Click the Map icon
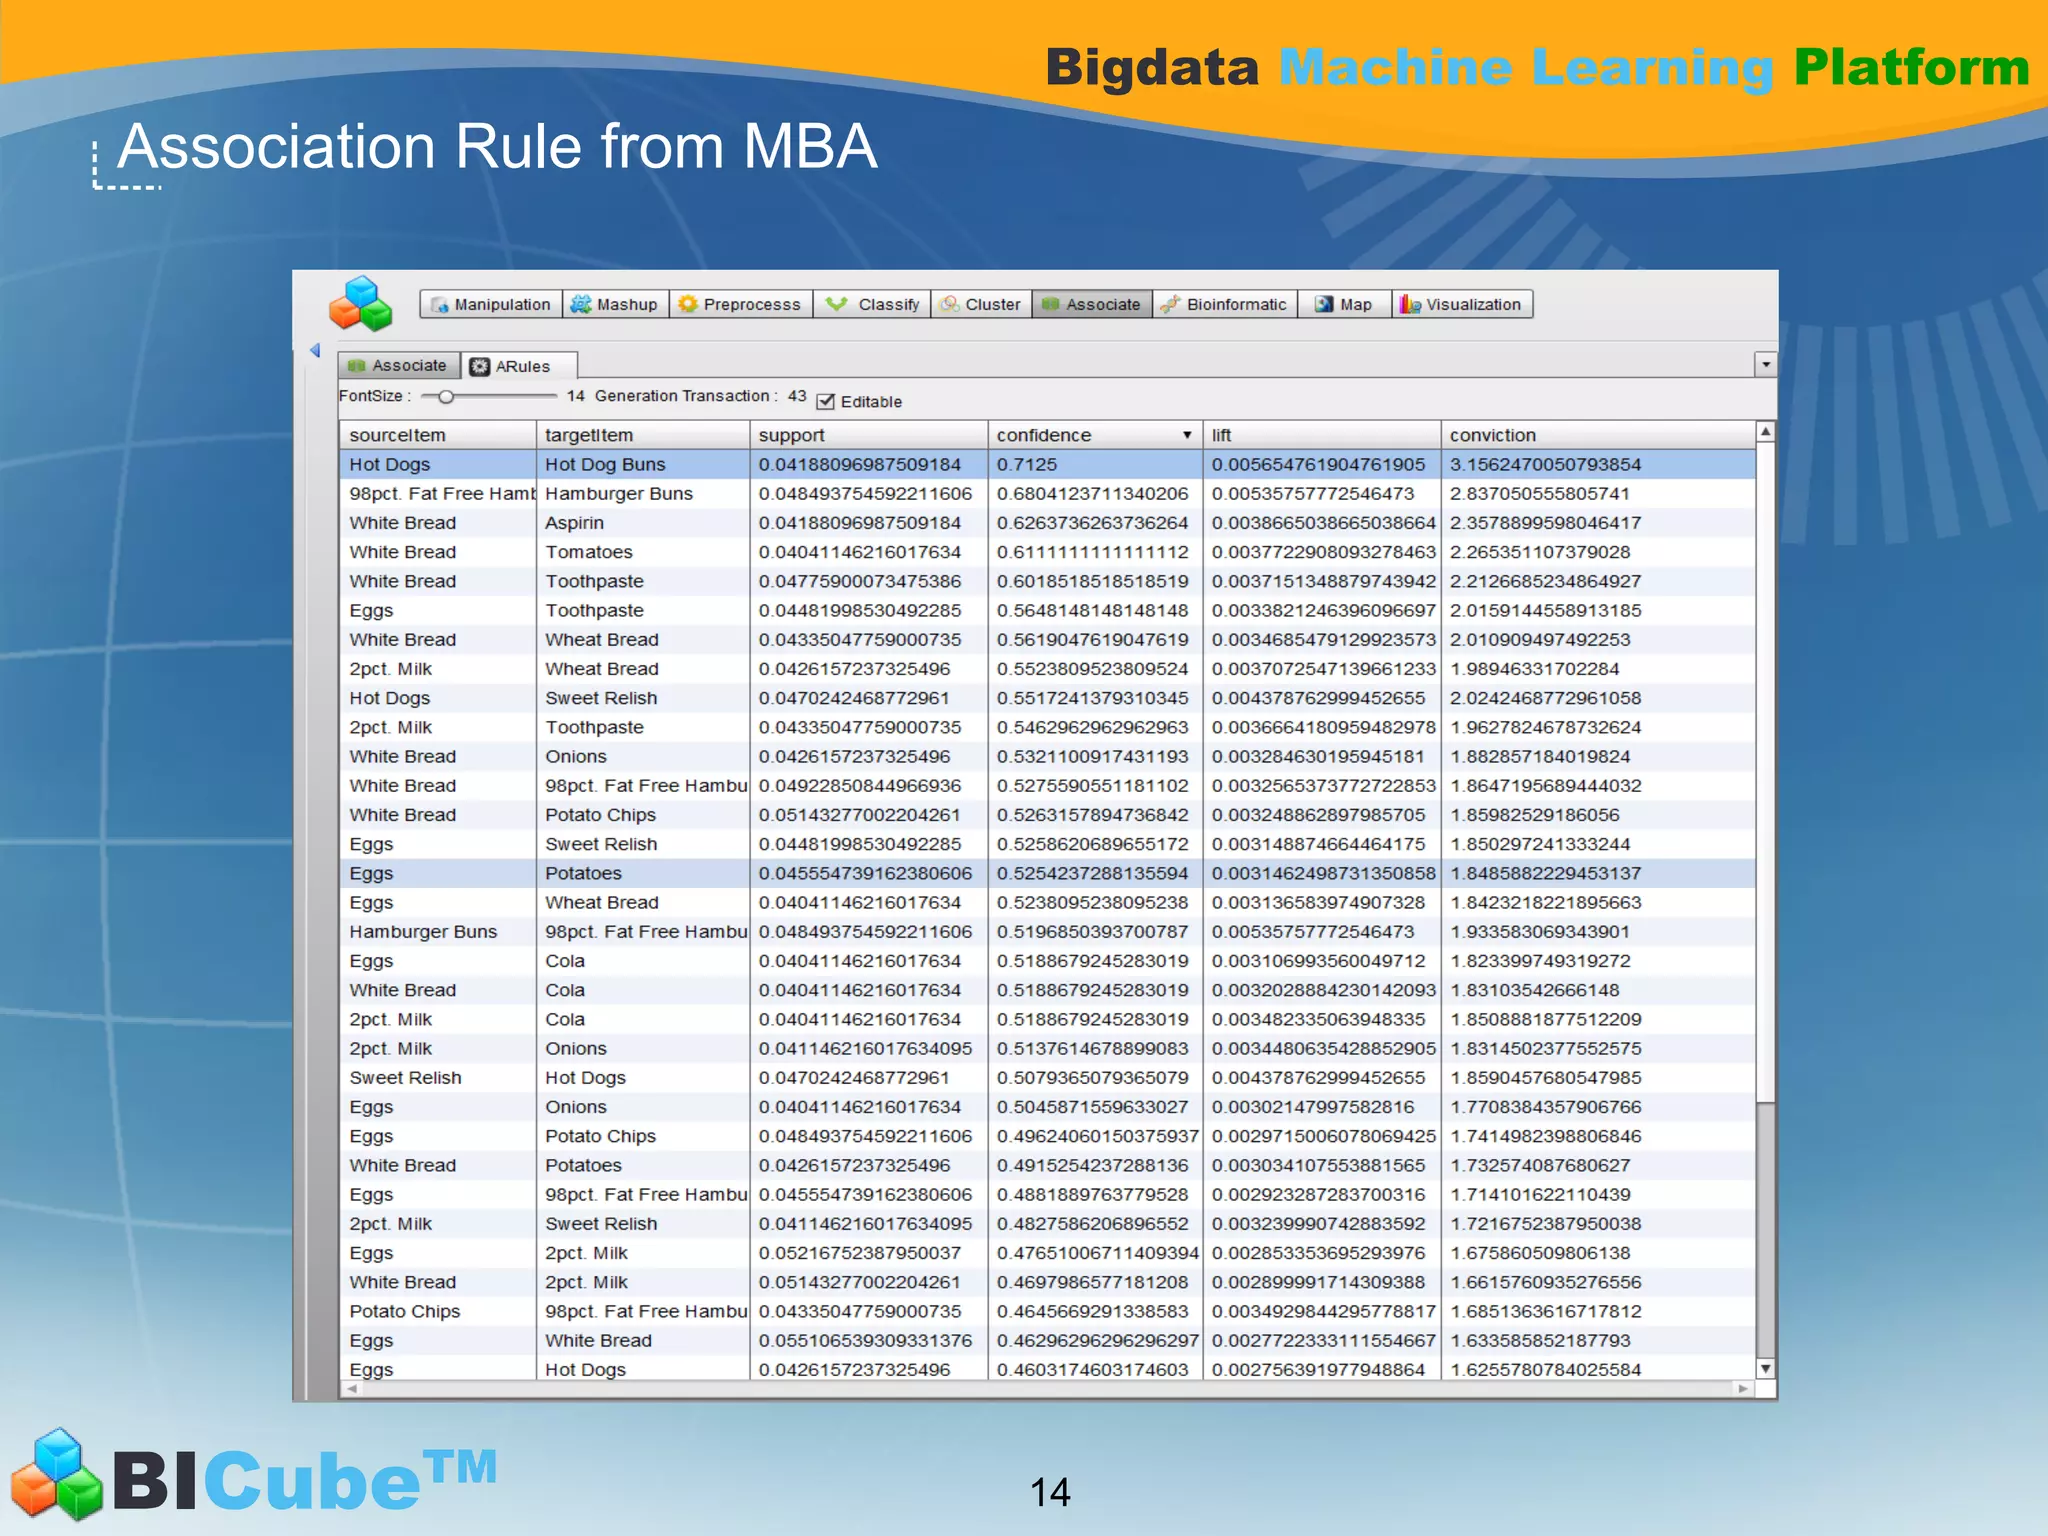 tap(1324, 304)
